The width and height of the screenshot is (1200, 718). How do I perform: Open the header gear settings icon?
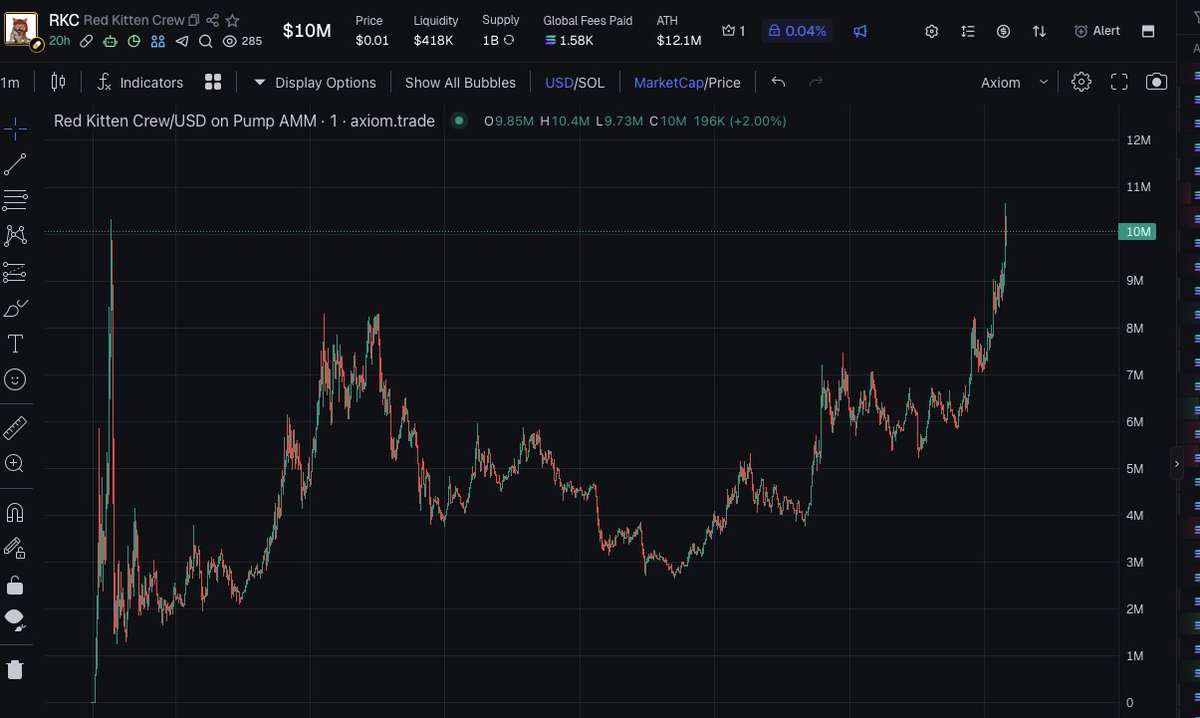(x=931, y=31)
